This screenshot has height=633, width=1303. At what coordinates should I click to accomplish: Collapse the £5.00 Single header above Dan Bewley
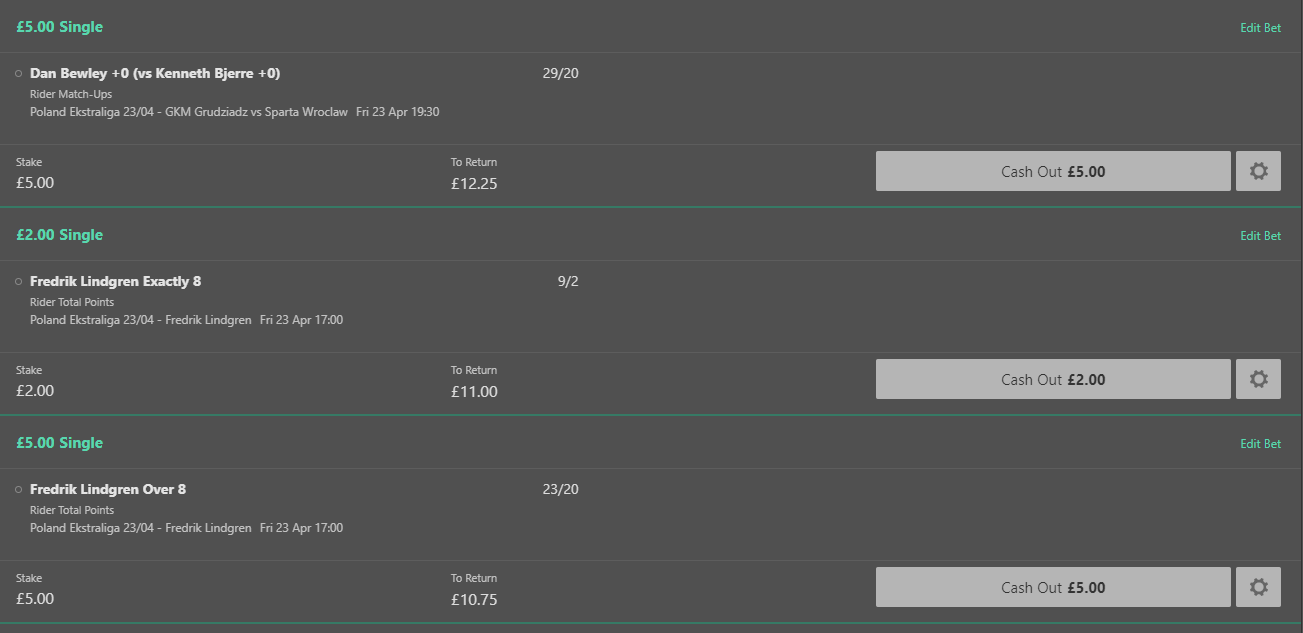click(x=59, y=27)
